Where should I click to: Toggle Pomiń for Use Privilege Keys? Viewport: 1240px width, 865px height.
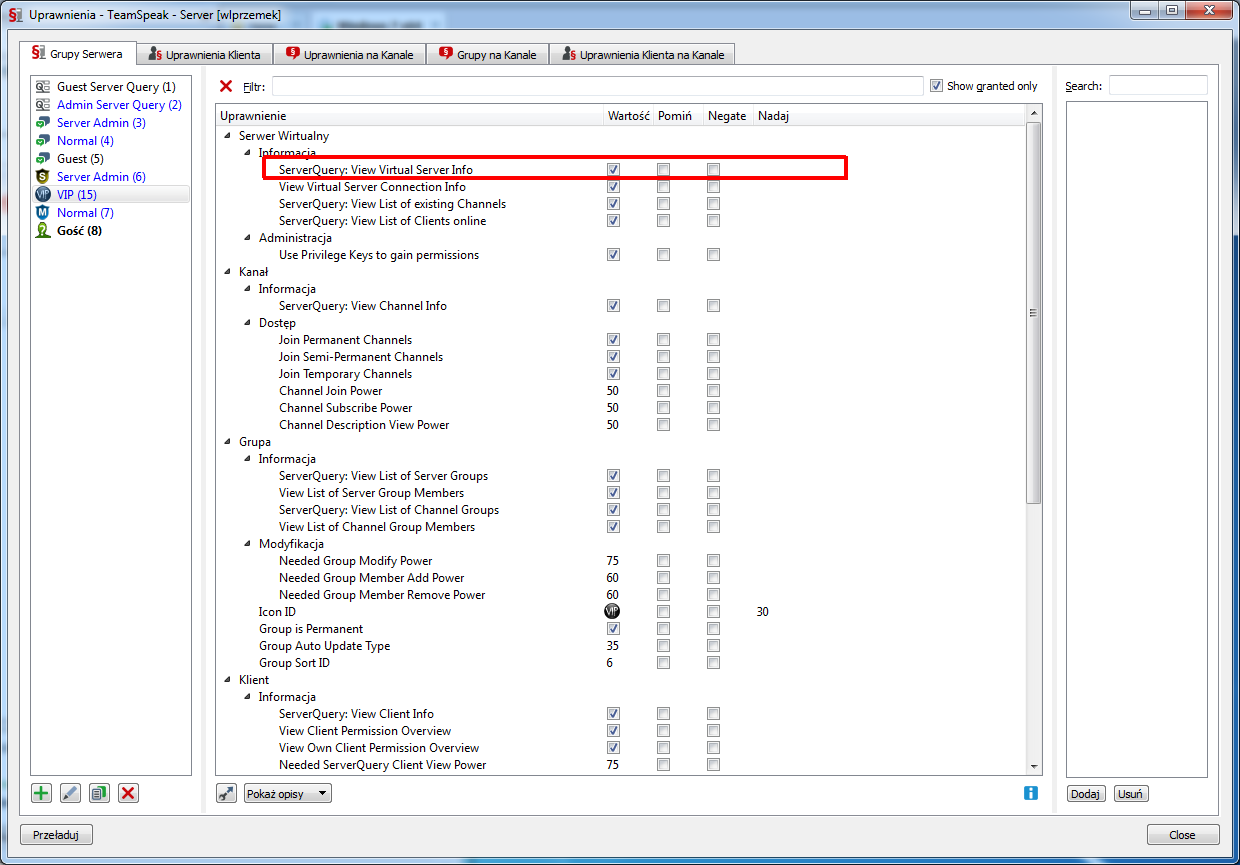pyautogui.click(x=663, y=255)
